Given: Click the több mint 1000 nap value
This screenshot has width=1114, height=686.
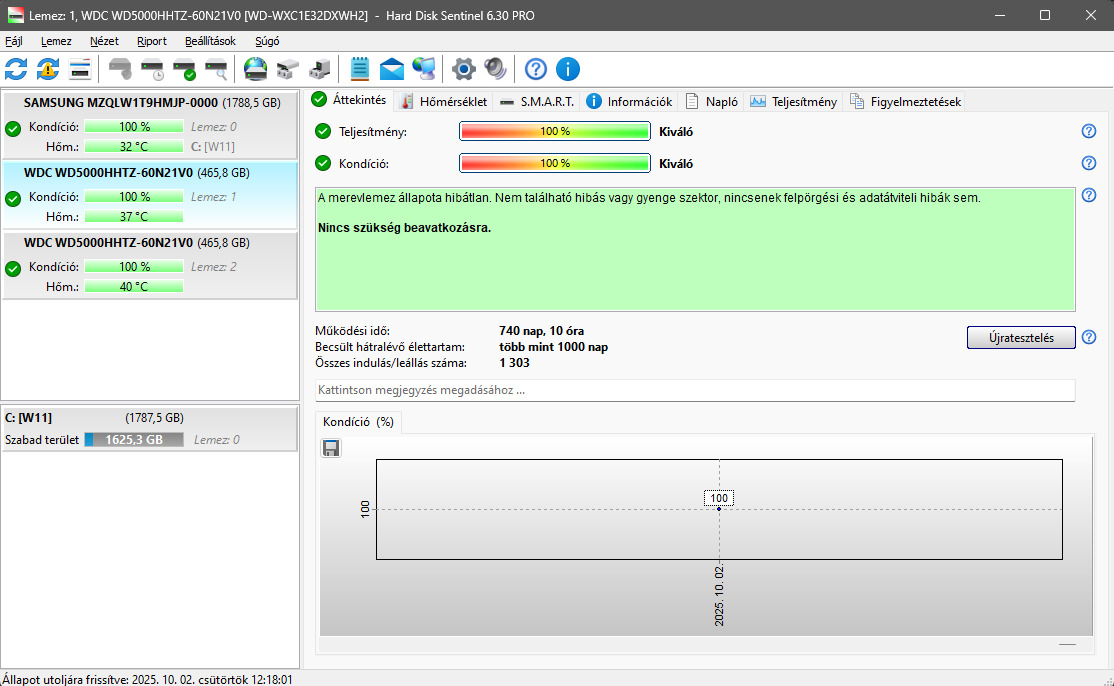Looking at the screenshot, I should [x=553, y=347].
